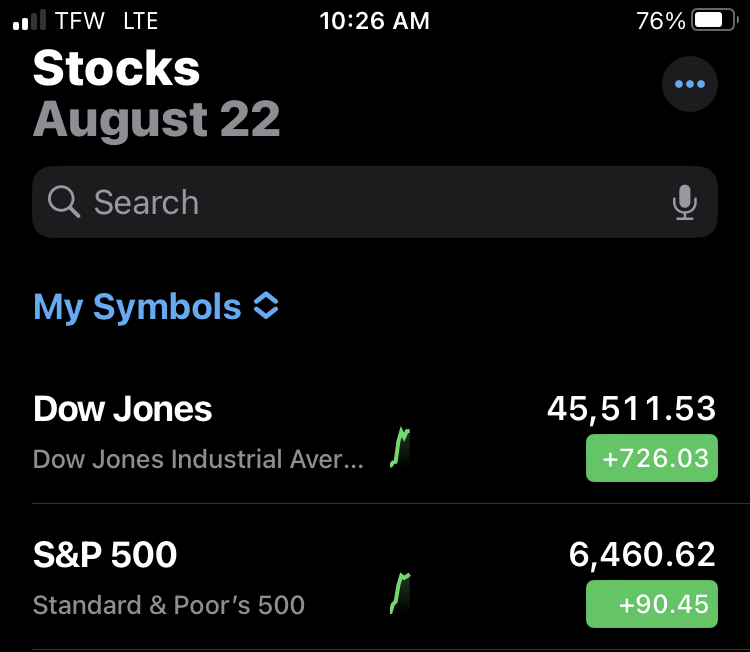Select the S&P 500 symbol name
750x652 pixels.
click(105, 555)
